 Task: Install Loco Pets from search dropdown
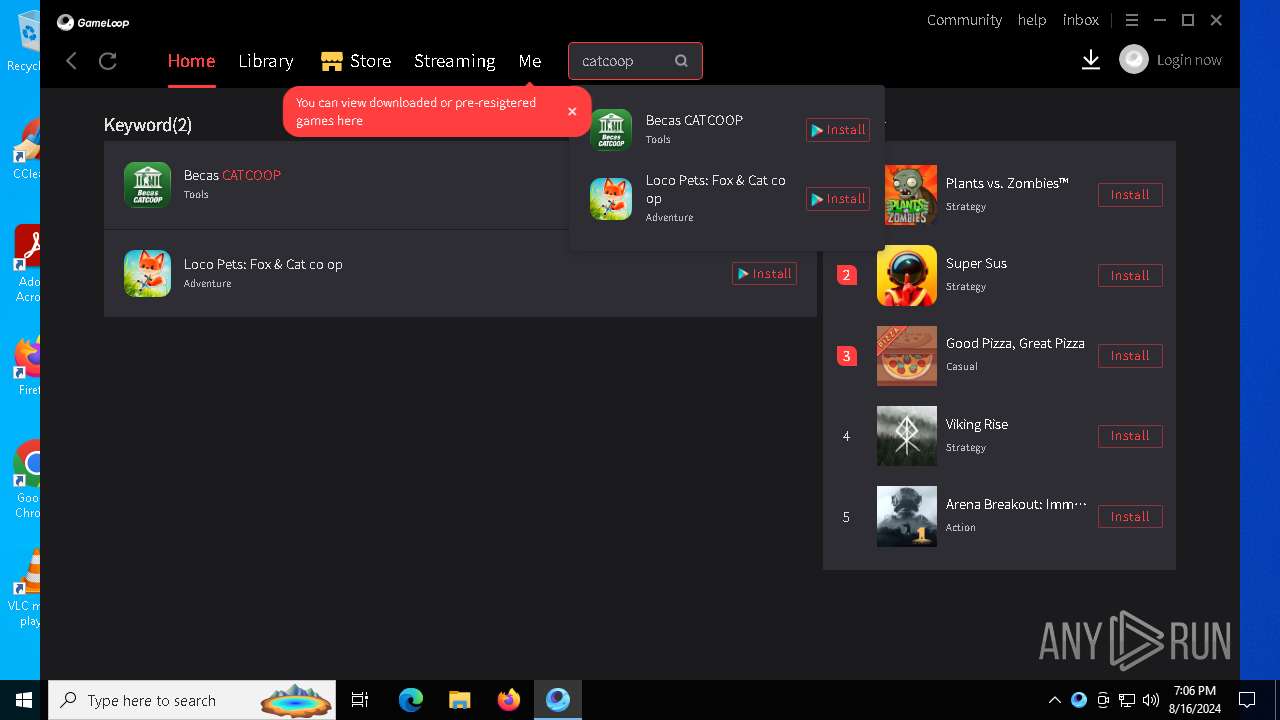point(838,199)
